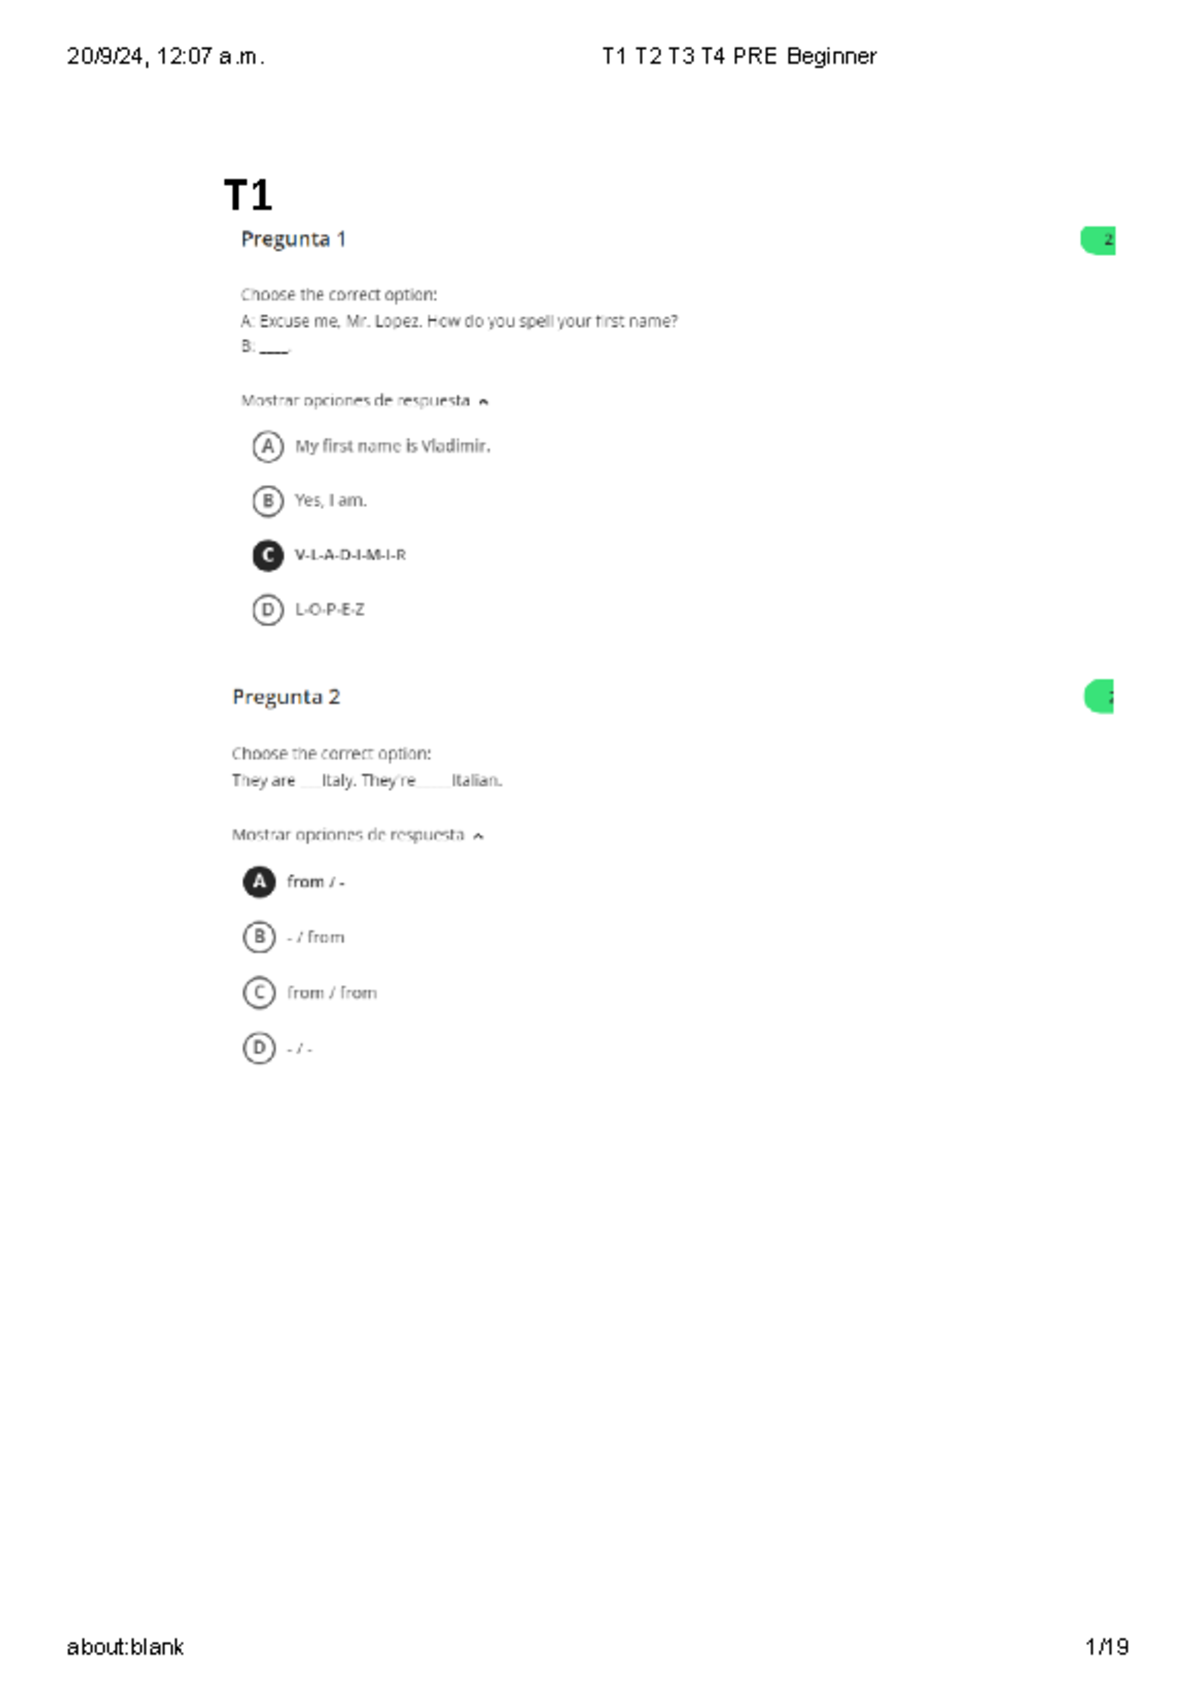Choose option C V-L-A-D-I-M-I-R
Viewport: 1200px width, 1700px height.
267,555
